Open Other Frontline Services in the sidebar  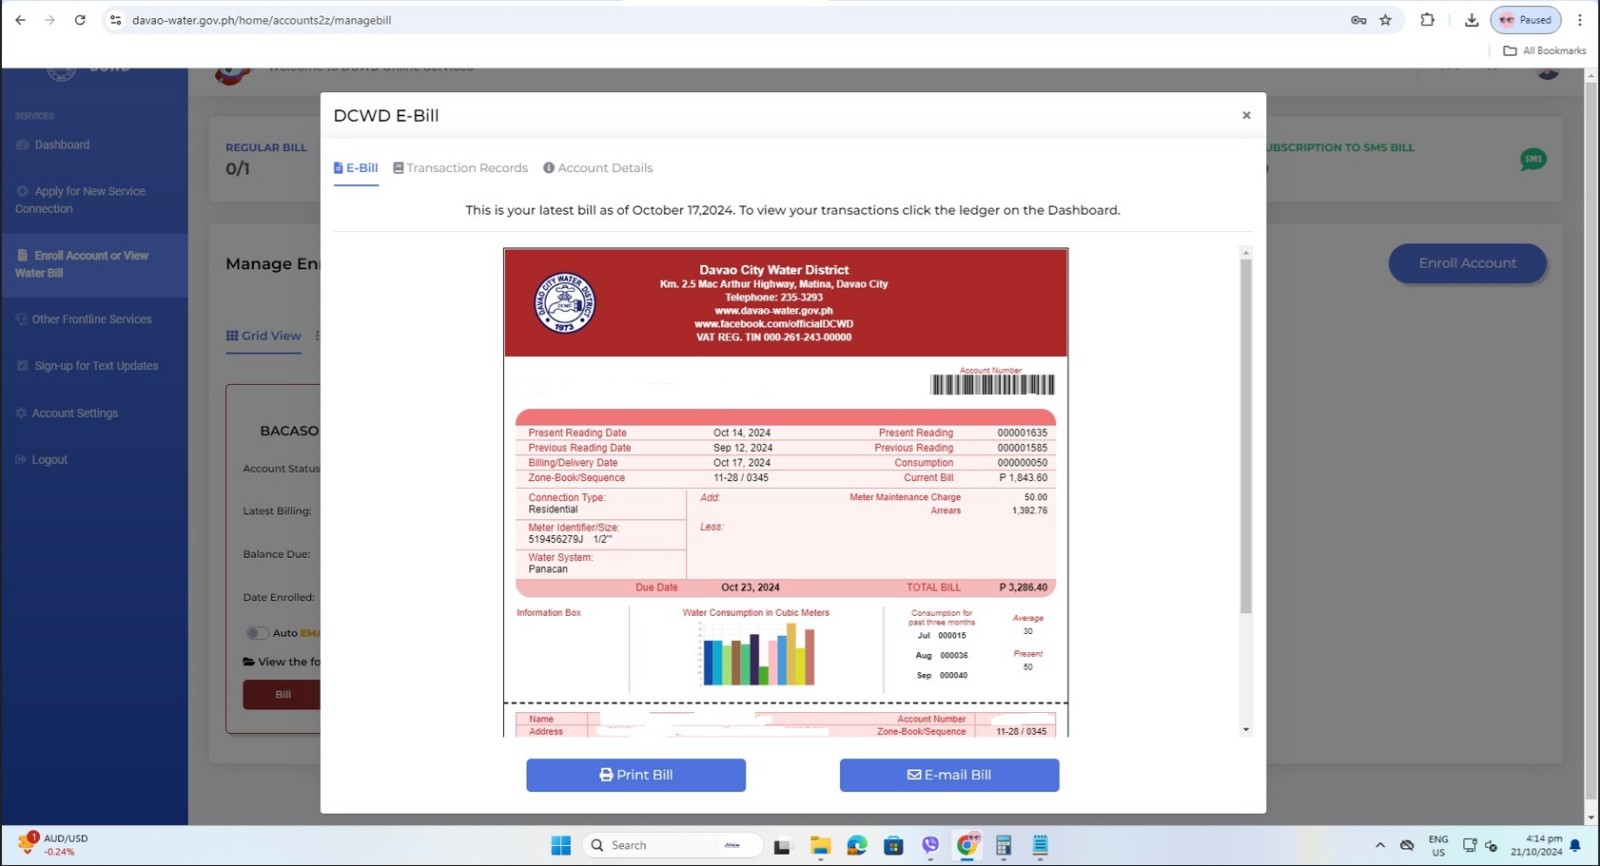point(84,319)
